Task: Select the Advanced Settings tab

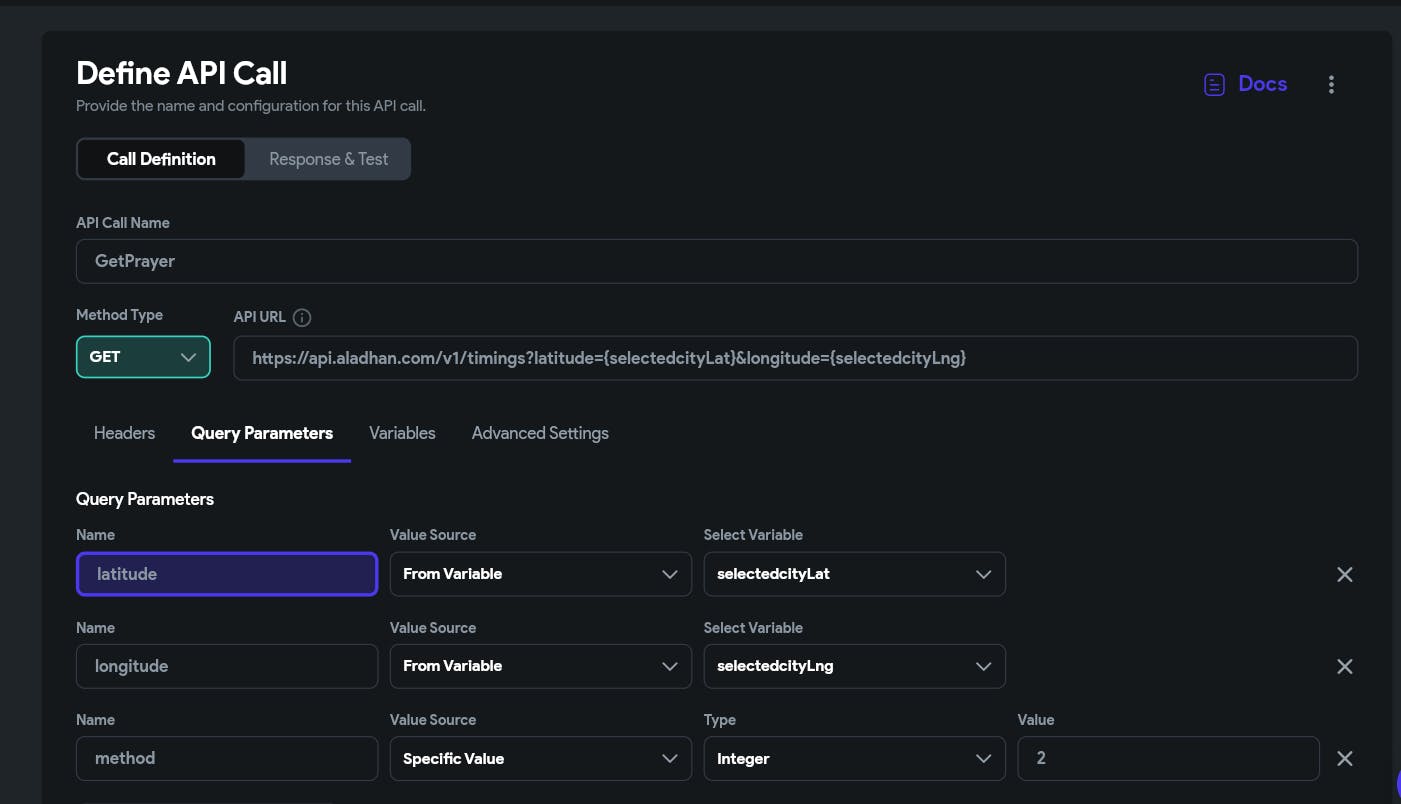Action: click(540, 433)
